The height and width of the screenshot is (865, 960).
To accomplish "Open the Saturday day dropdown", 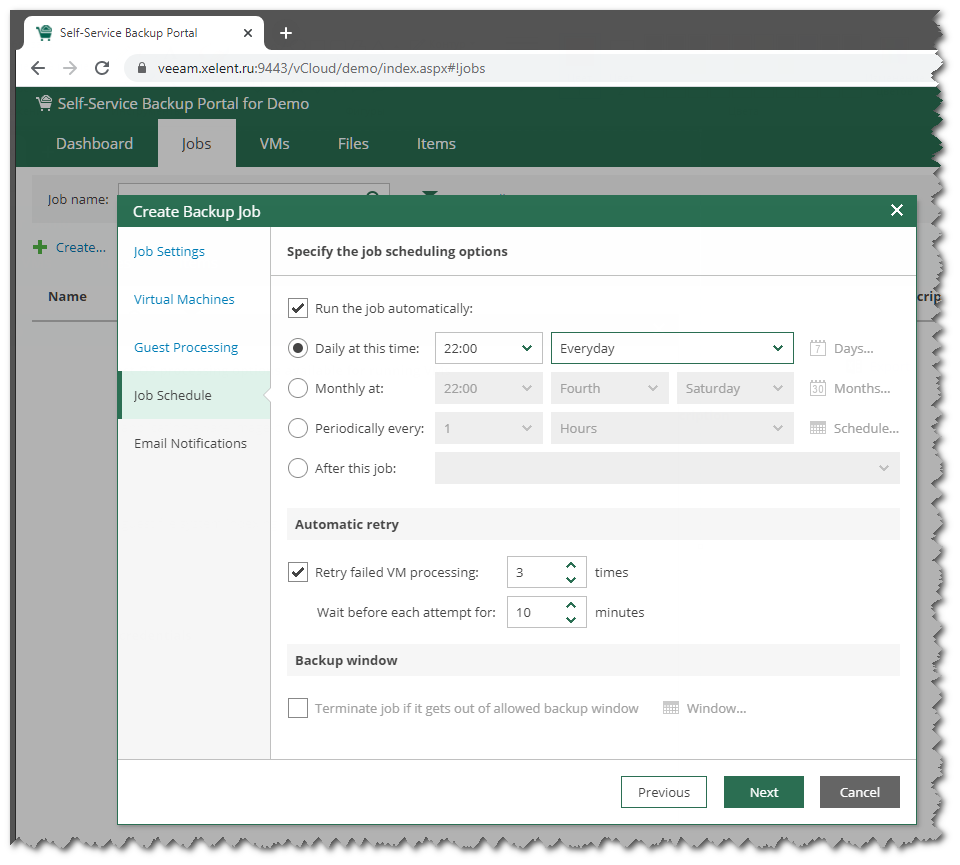I will coord(735,388).
